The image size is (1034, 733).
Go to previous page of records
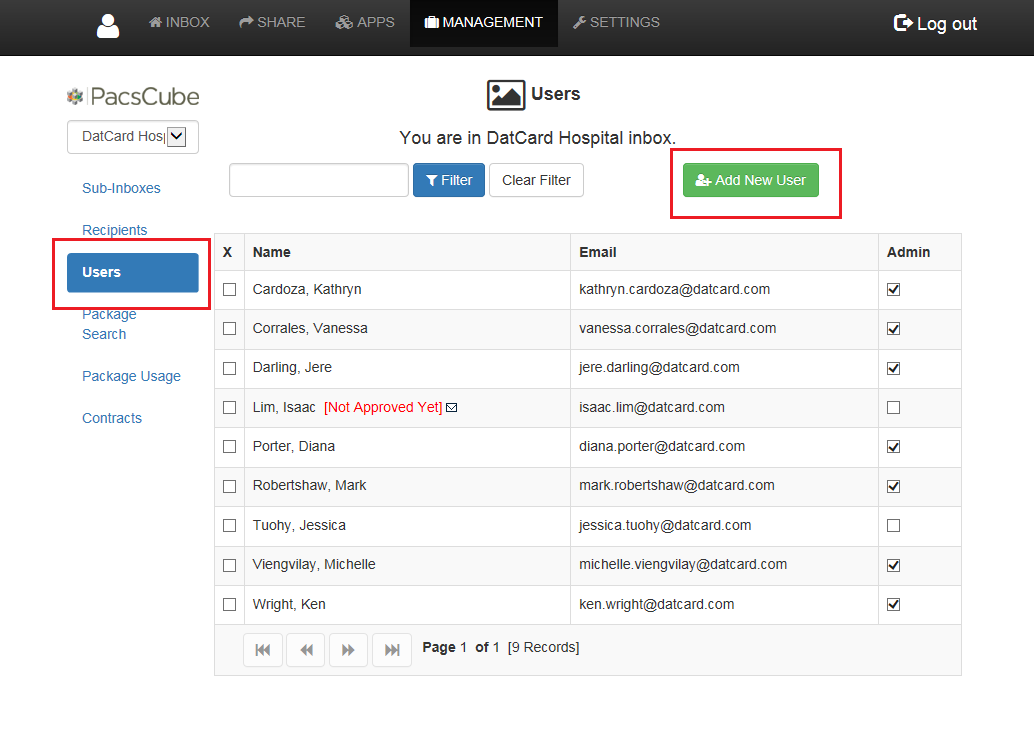[x=306, y=650]
